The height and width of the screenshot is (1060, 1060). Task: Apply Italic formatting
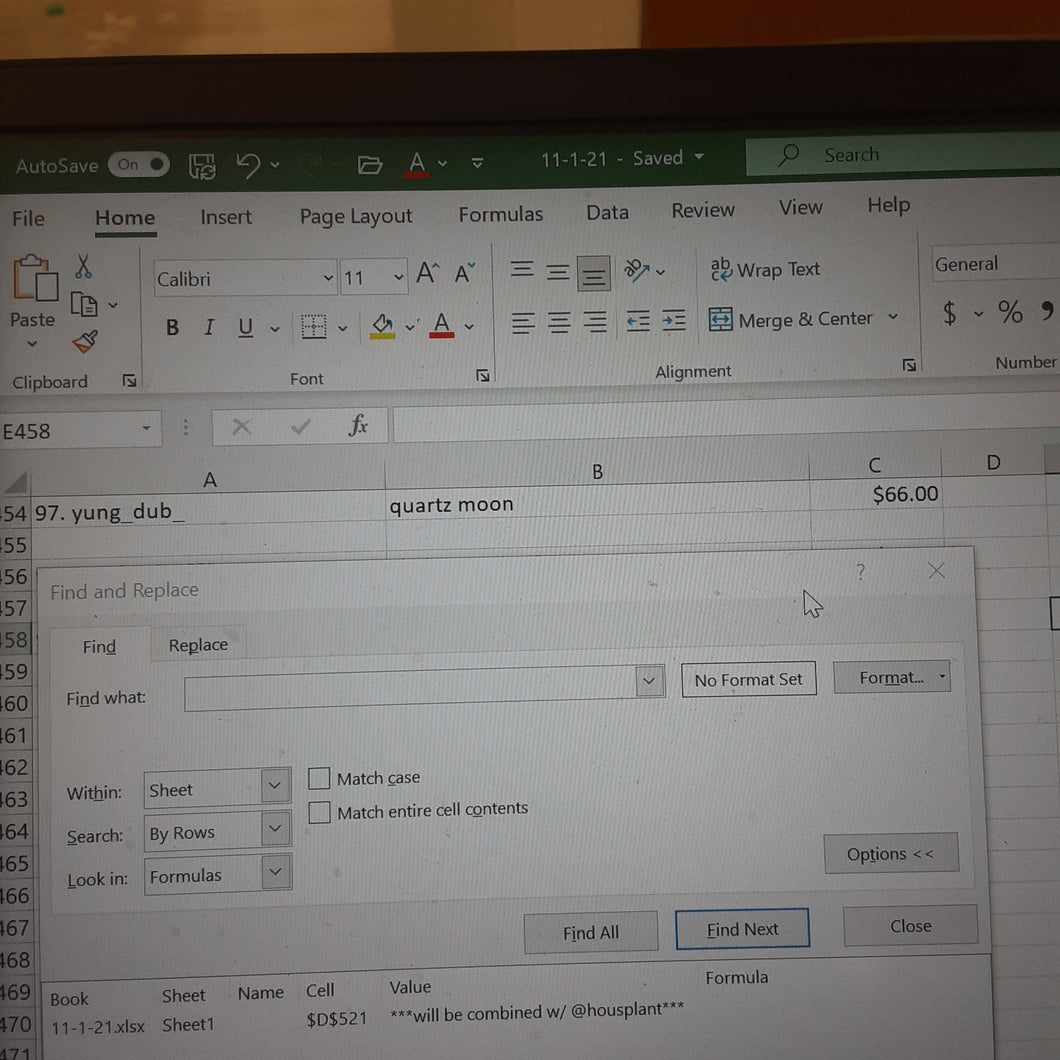(x=210, y=328)
